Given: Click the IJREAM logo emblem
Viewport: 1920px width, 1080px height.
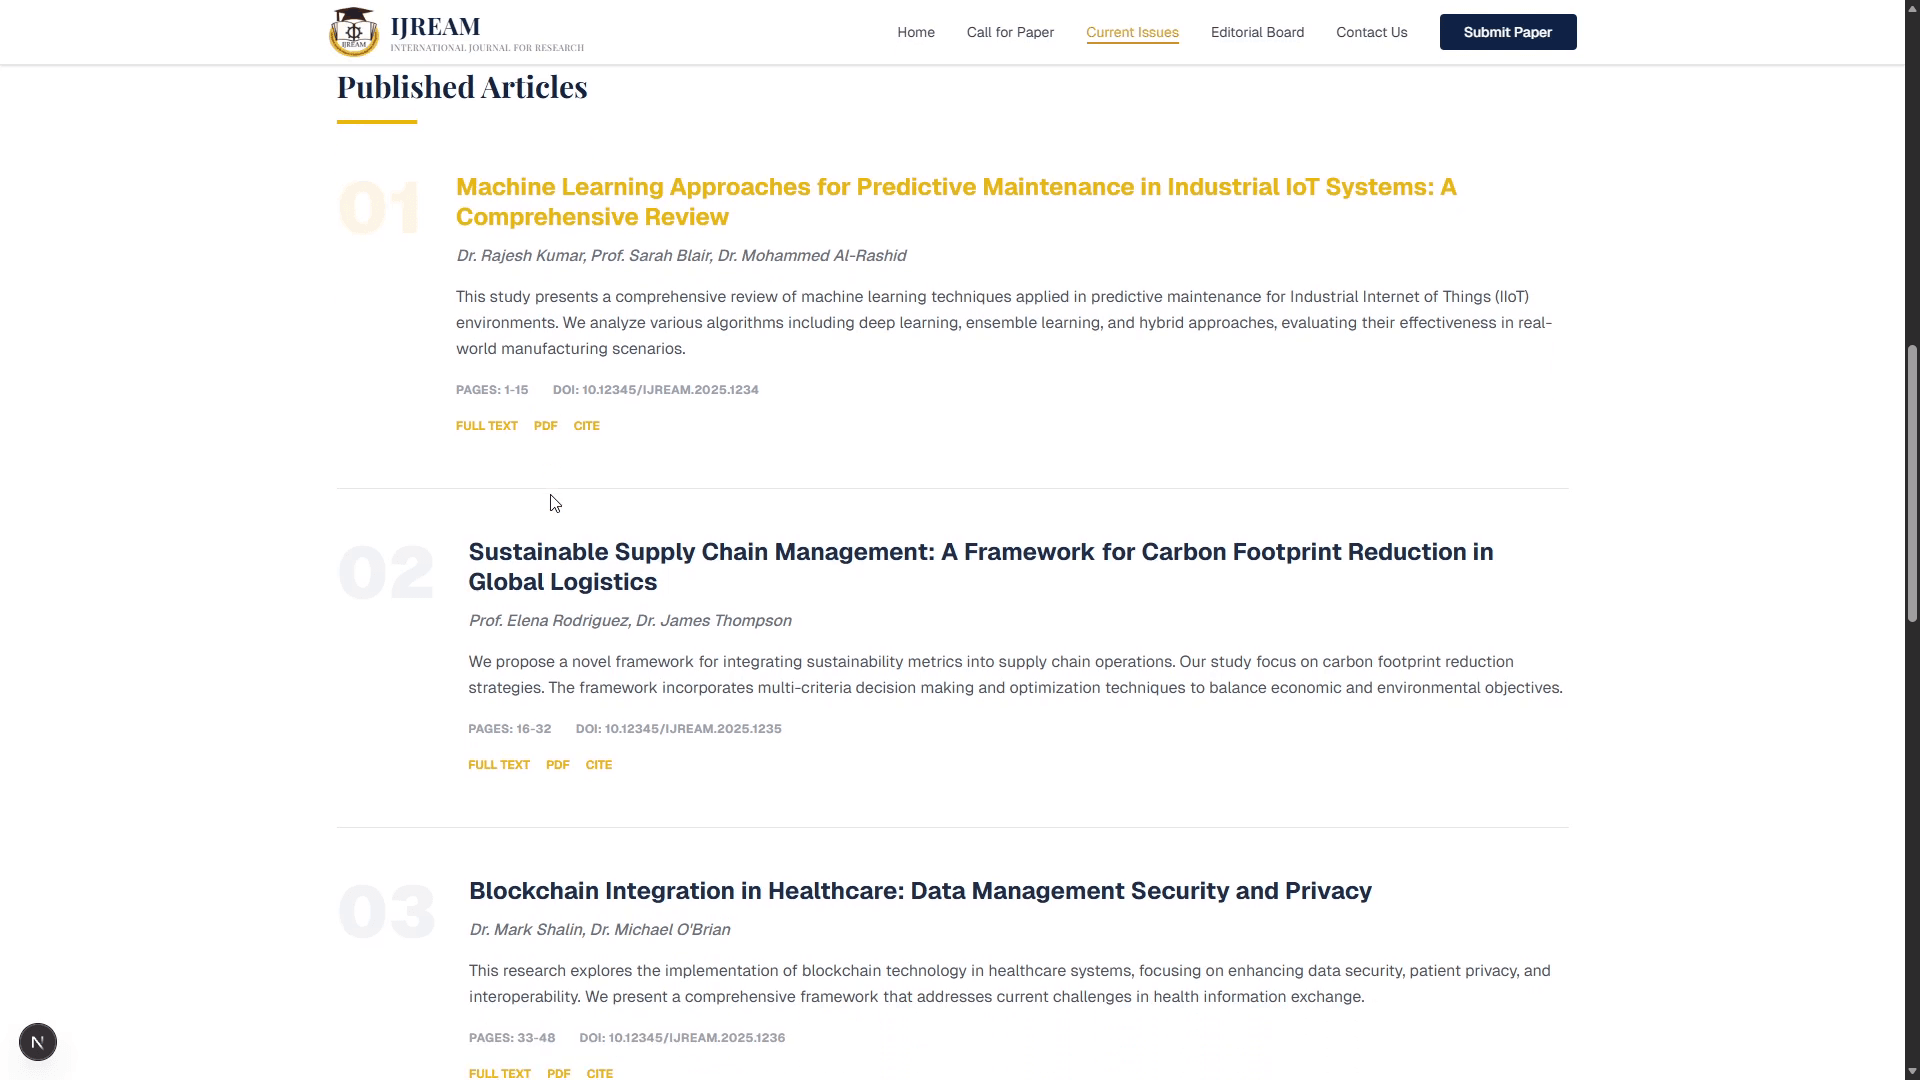Looking at the screenshot, I should tap(354, 32).
